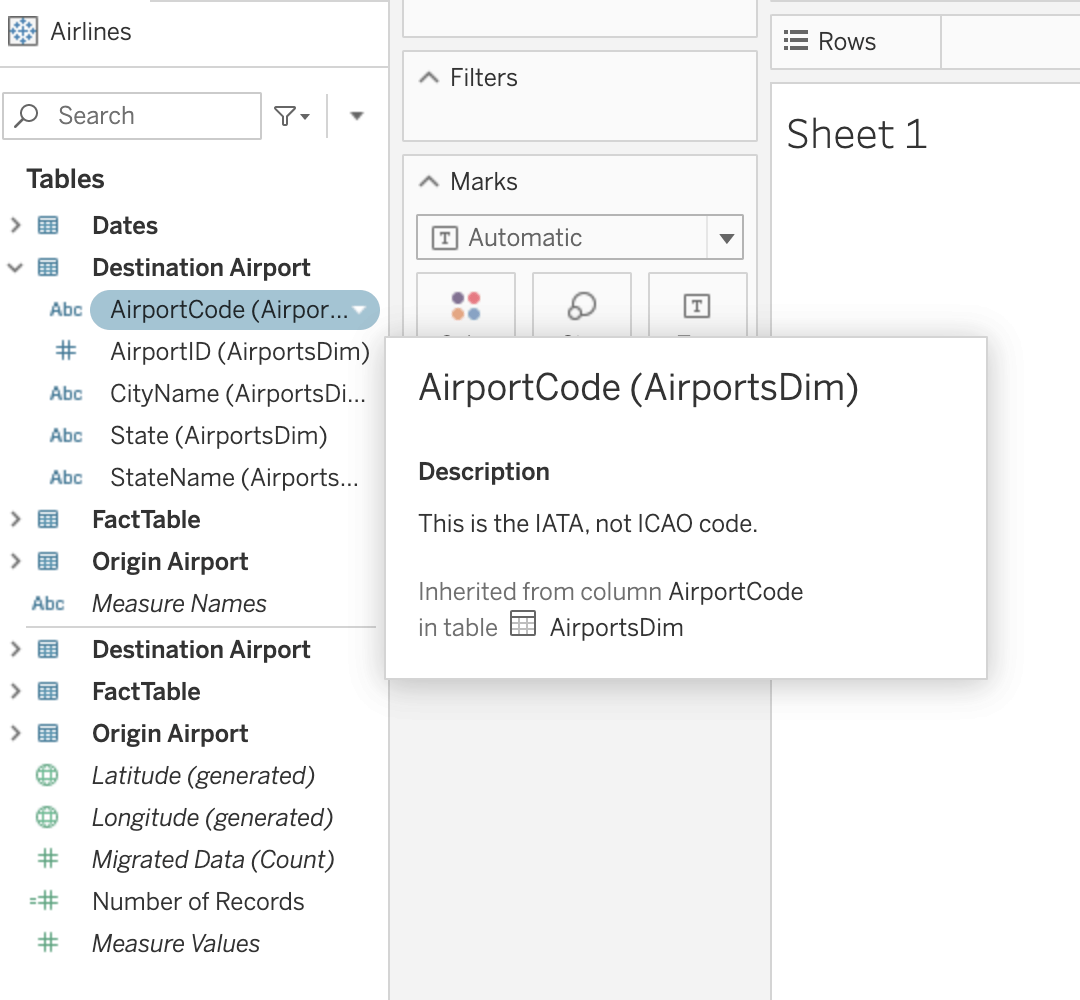Expand the first FactTable entry
The width and height of the screenshot is (1080, 1000).
[x=15, y=520]
